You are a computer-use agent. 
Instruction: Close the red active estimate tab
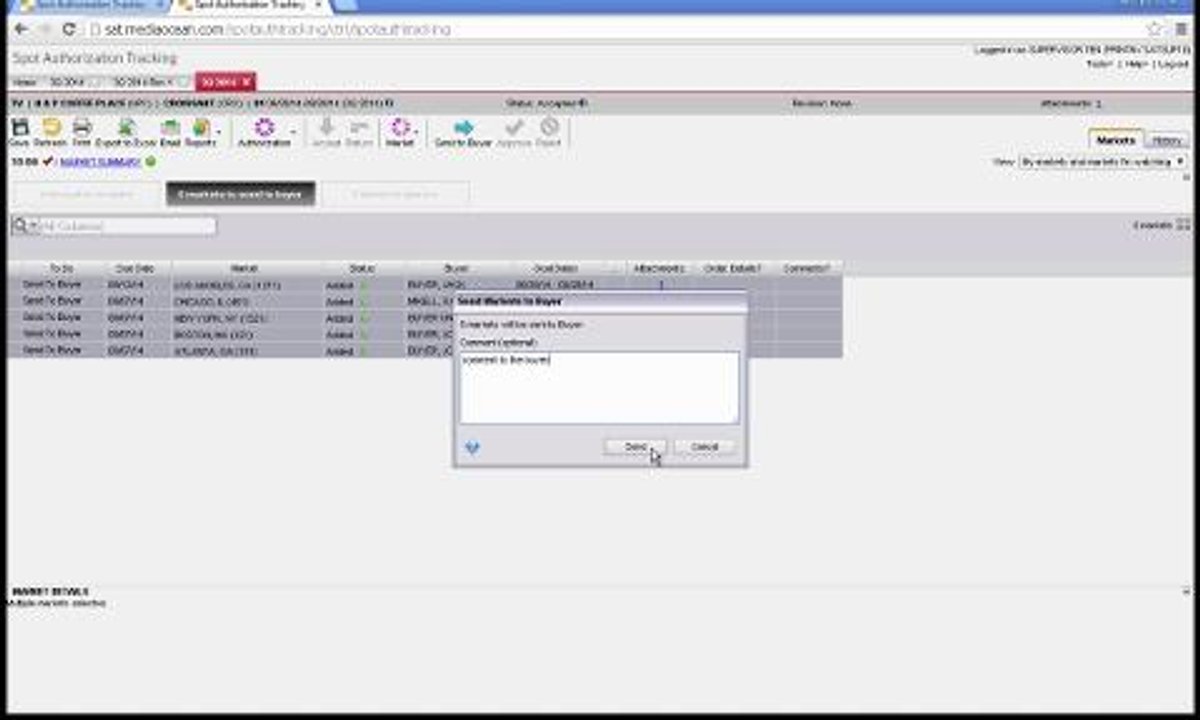tap(247, 81)
